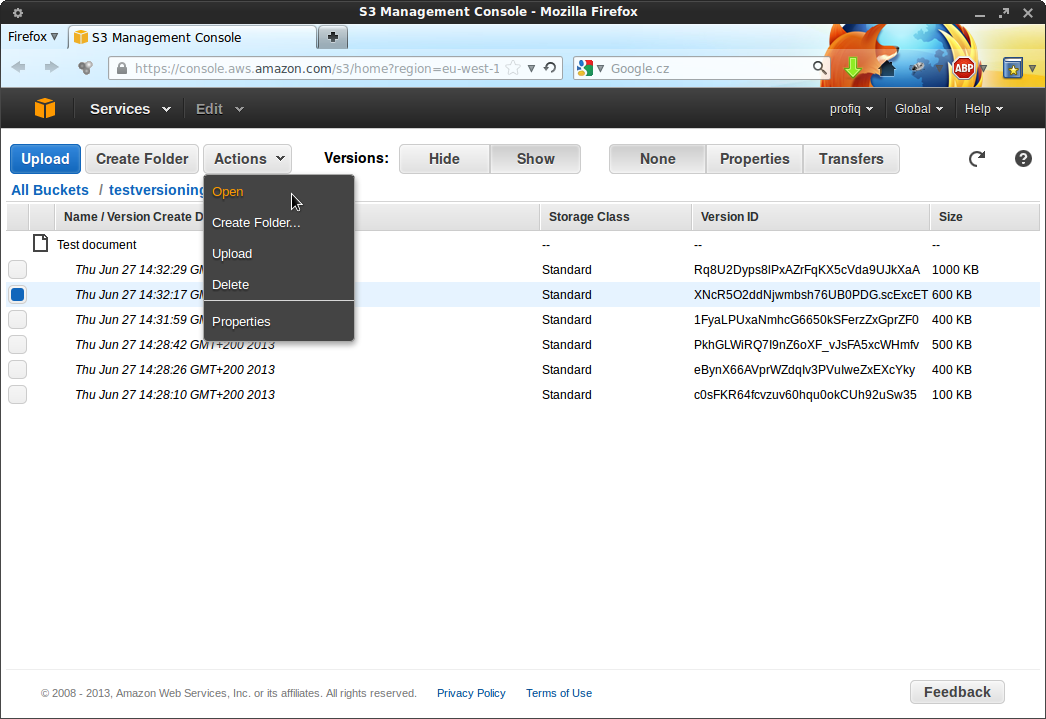This screenshot has width=1046, height=719.
Task: Click version ID c0sFKR64fcvzuv60hqu0okCUh92uSw35
Action: pos(805,394)
